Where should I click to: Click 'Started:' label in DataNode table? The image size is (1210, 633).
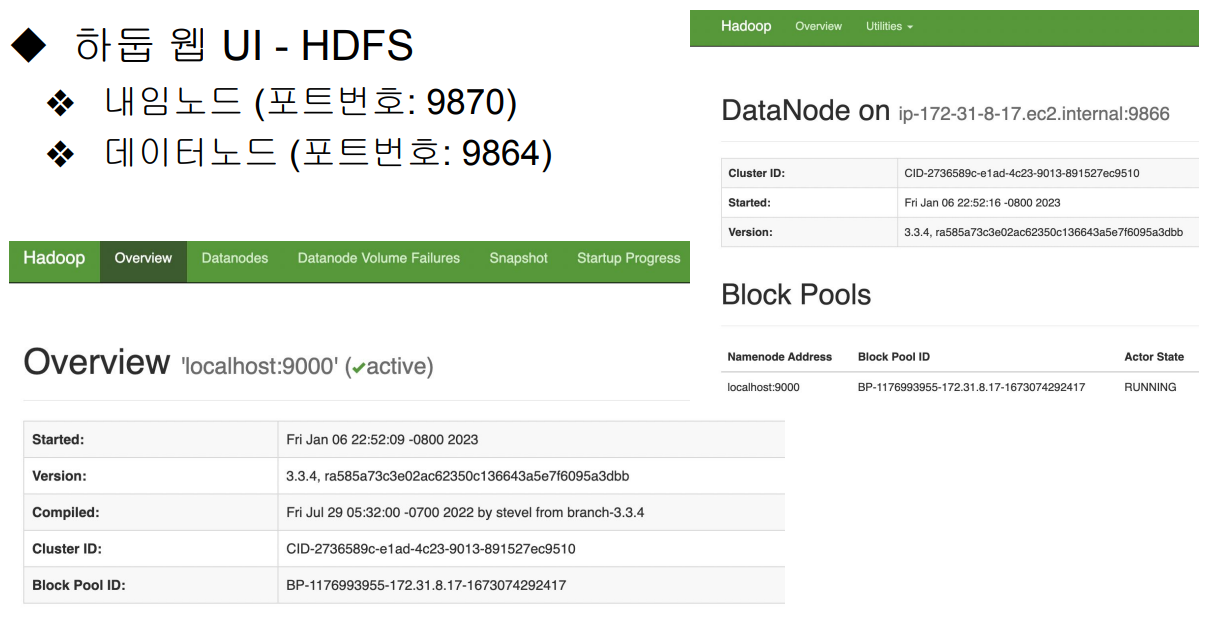tap(749, 202)
